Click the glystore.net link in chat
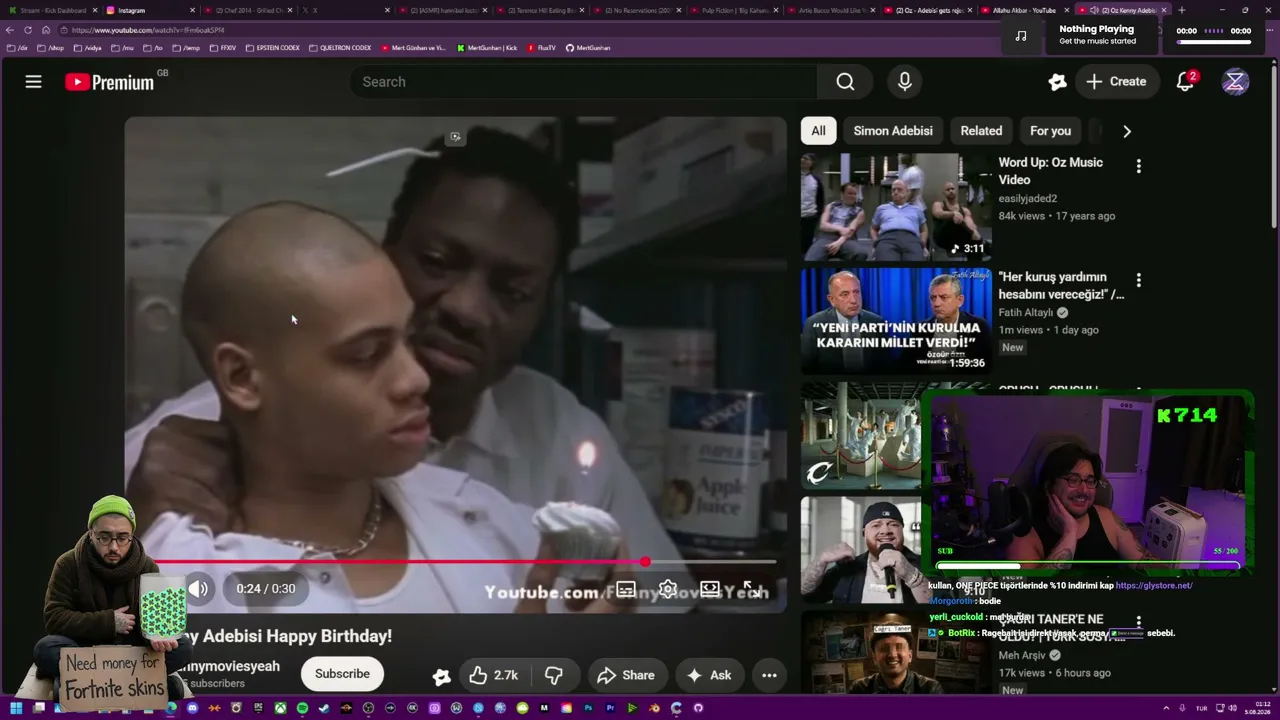 coord(1154,586)
